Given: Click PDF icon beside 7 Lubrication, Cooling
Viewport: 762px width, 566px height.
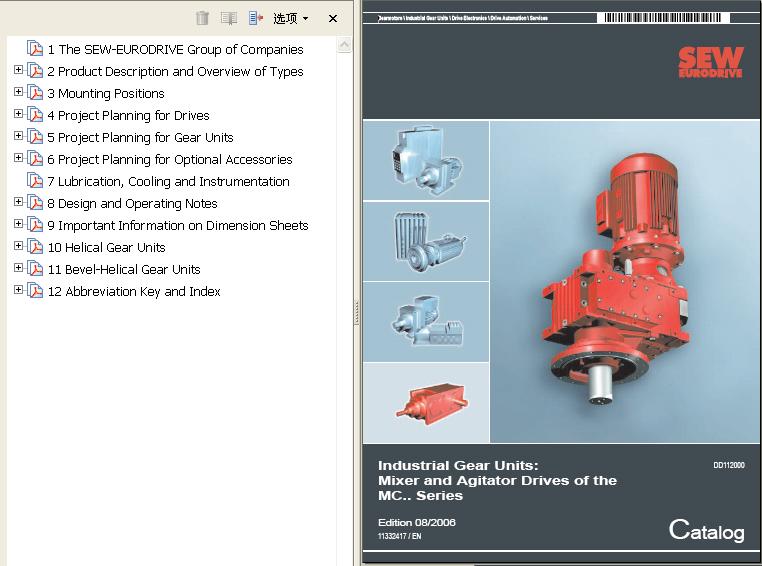Looking at the screenshot, I should (x=35, y=181).
